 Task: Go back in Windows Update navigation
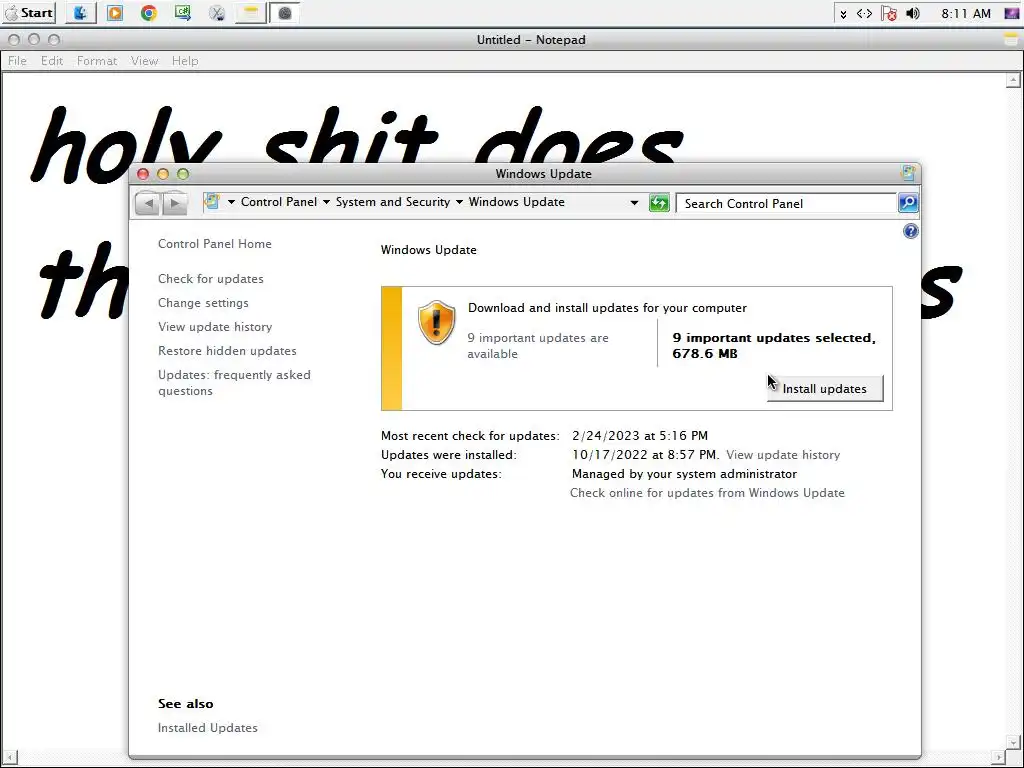pyautogui.click(x=148, y=203)
